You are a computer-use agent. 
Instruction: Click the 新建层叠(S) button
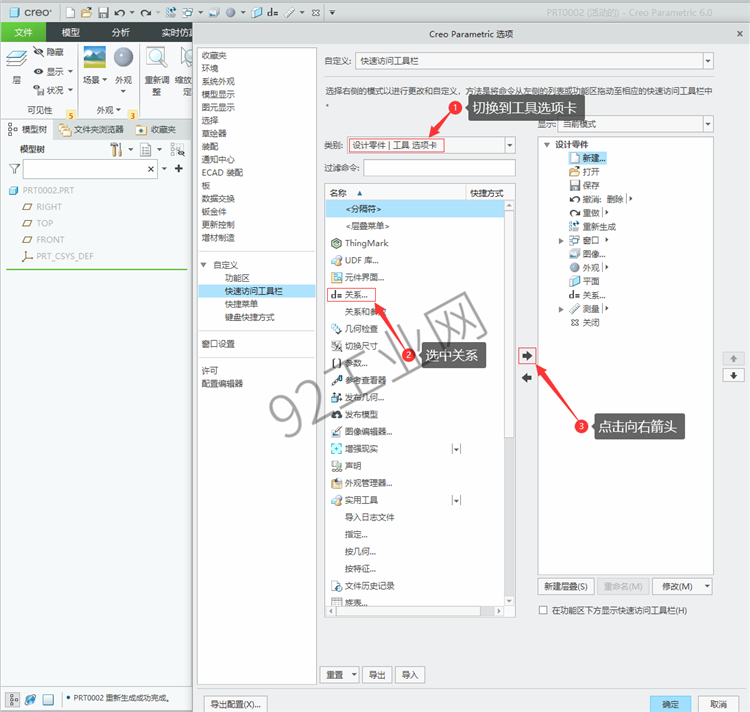(566, 586)
